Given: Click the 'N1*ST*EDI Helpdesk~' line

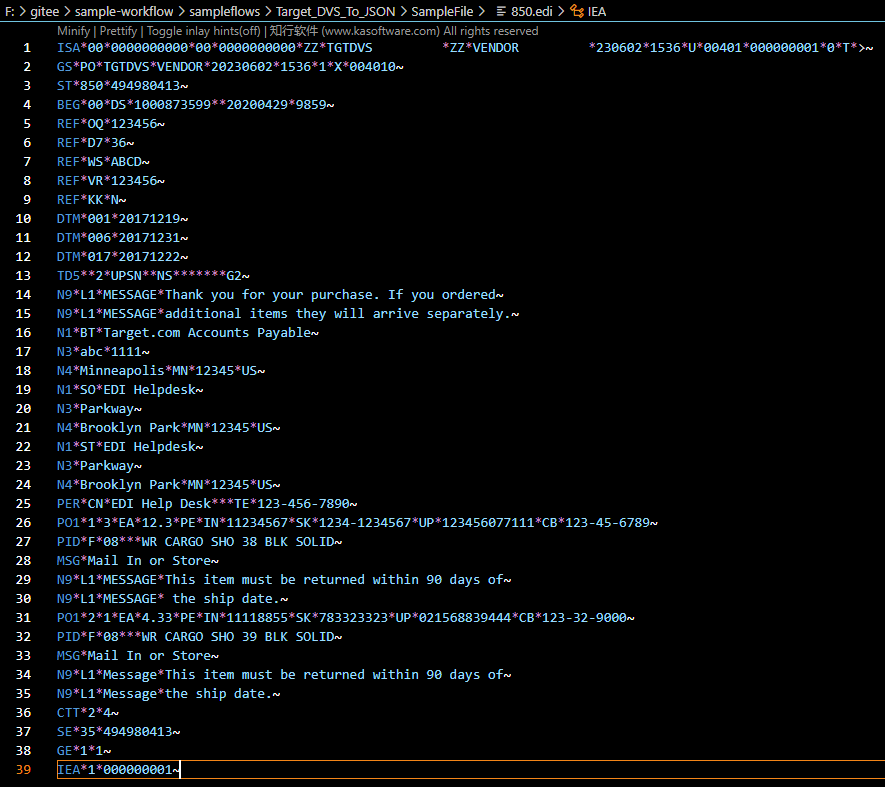Looking at the screenshot, I should point(130,447).
